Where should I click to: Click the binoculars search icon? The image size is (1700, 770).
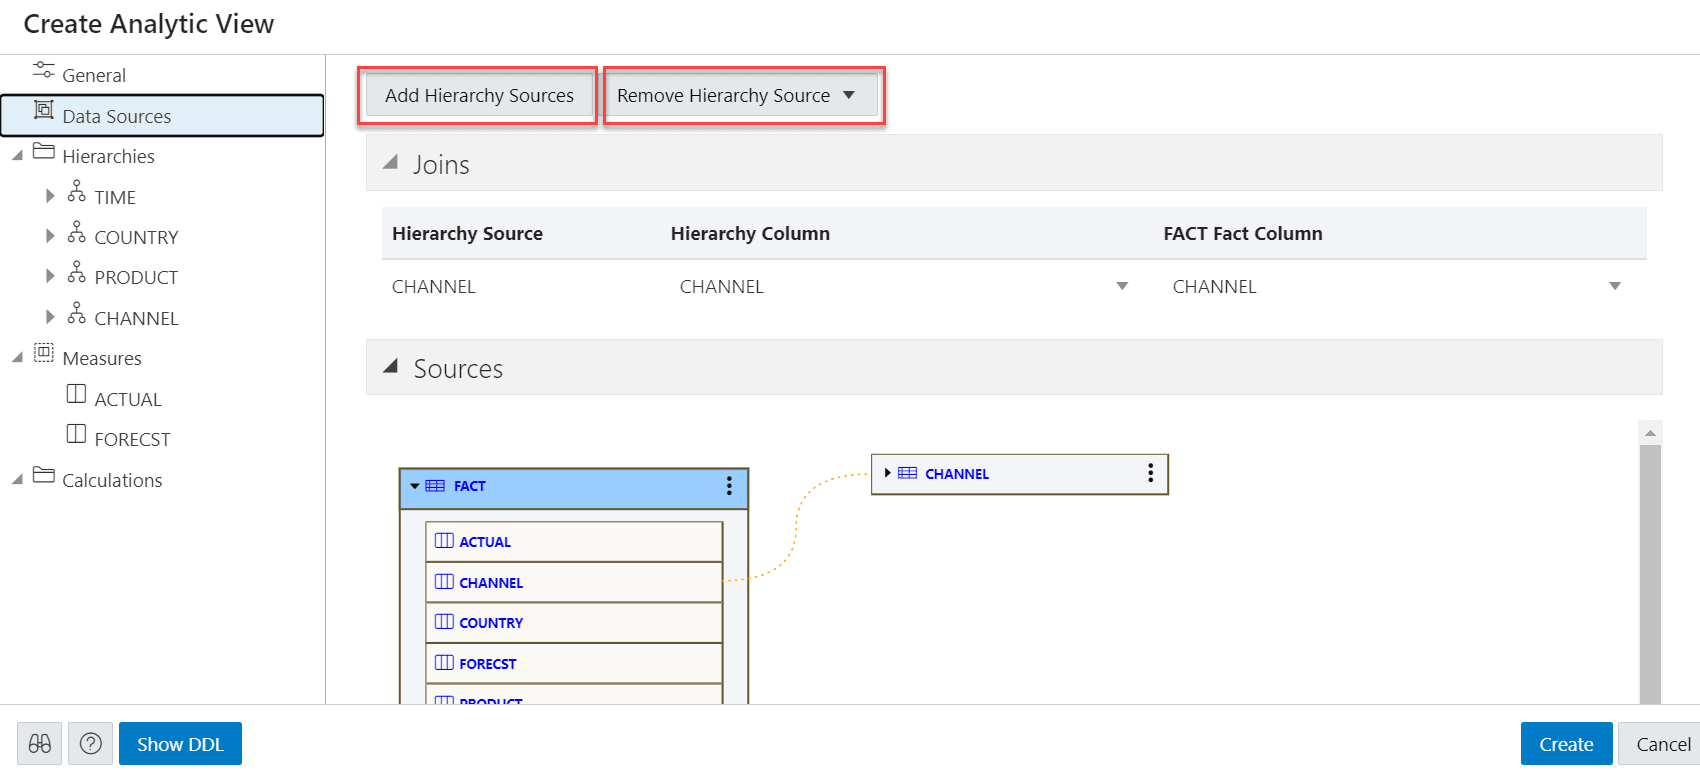[40, 744]
